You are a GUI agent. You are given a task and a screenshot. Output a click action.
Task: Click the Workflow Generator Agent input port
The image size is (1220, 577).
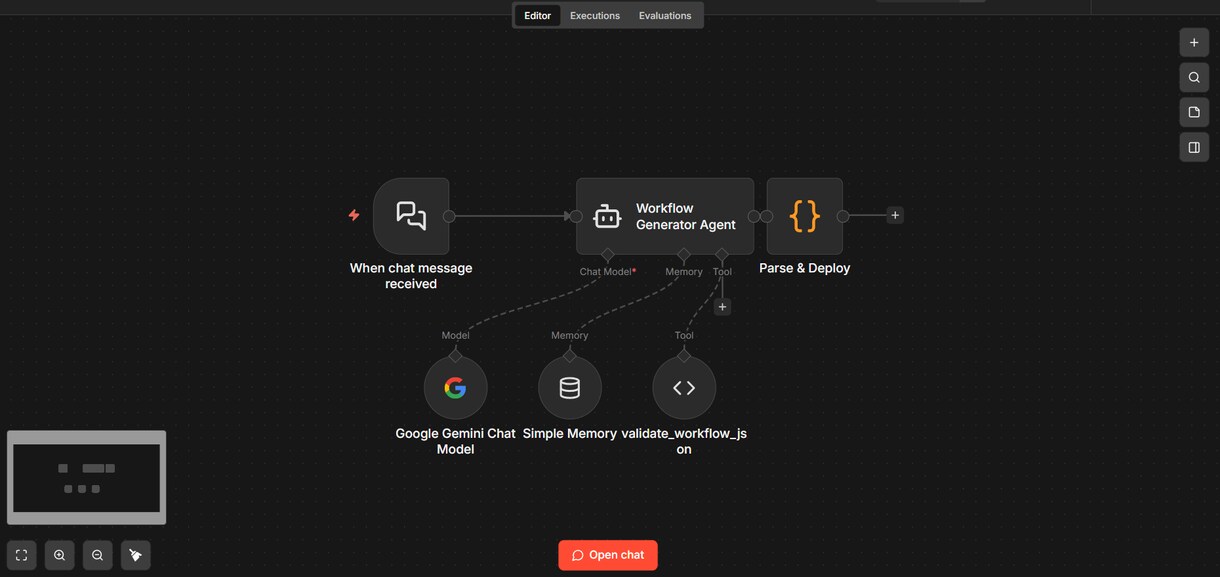click(576, 216)
